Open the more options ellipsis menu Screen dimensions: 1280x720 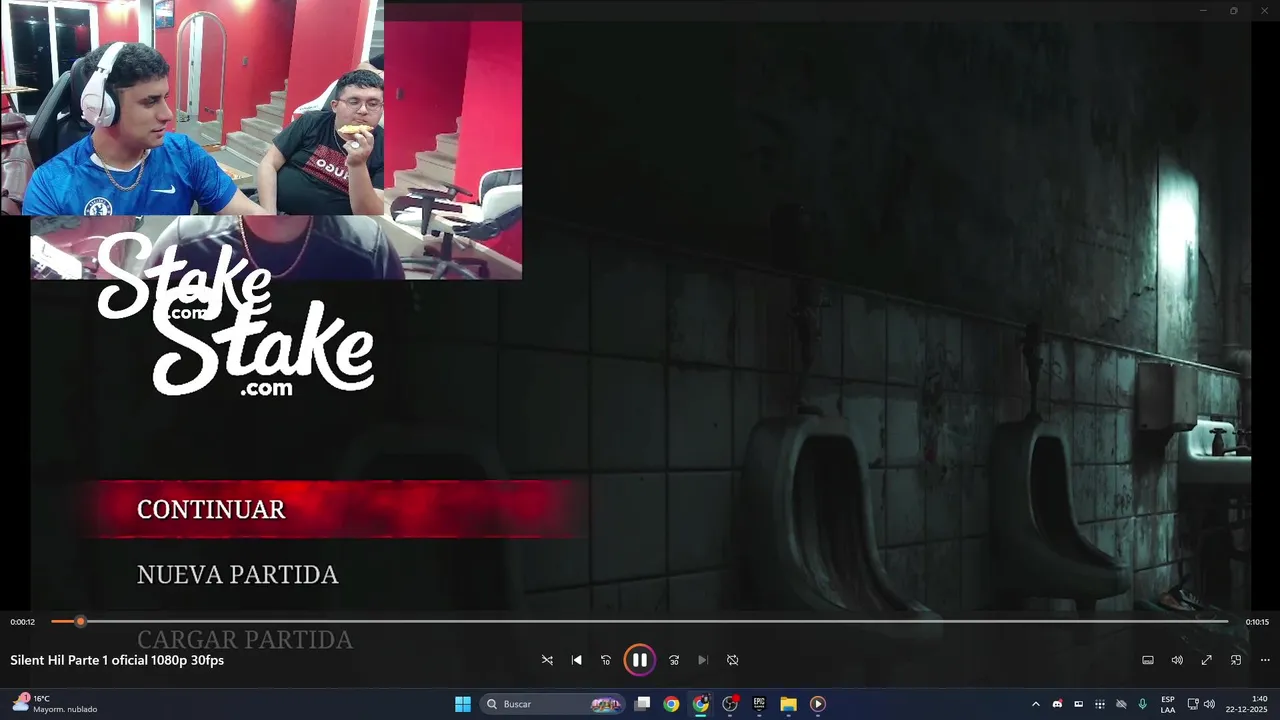tap(1265, 660)
